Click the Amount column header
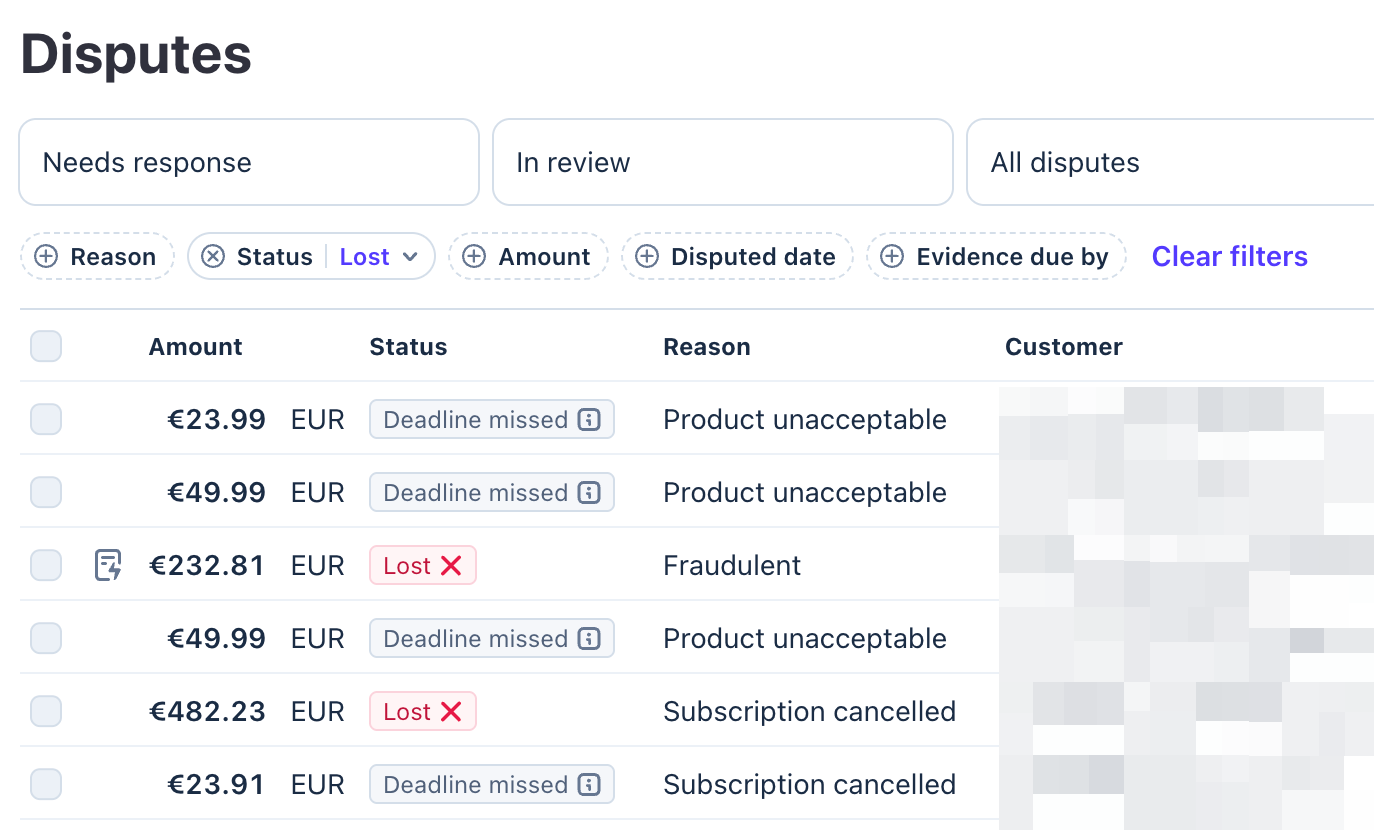Image resolution: width=1374 pixels, height=830 pixels. tap(196, 347)
